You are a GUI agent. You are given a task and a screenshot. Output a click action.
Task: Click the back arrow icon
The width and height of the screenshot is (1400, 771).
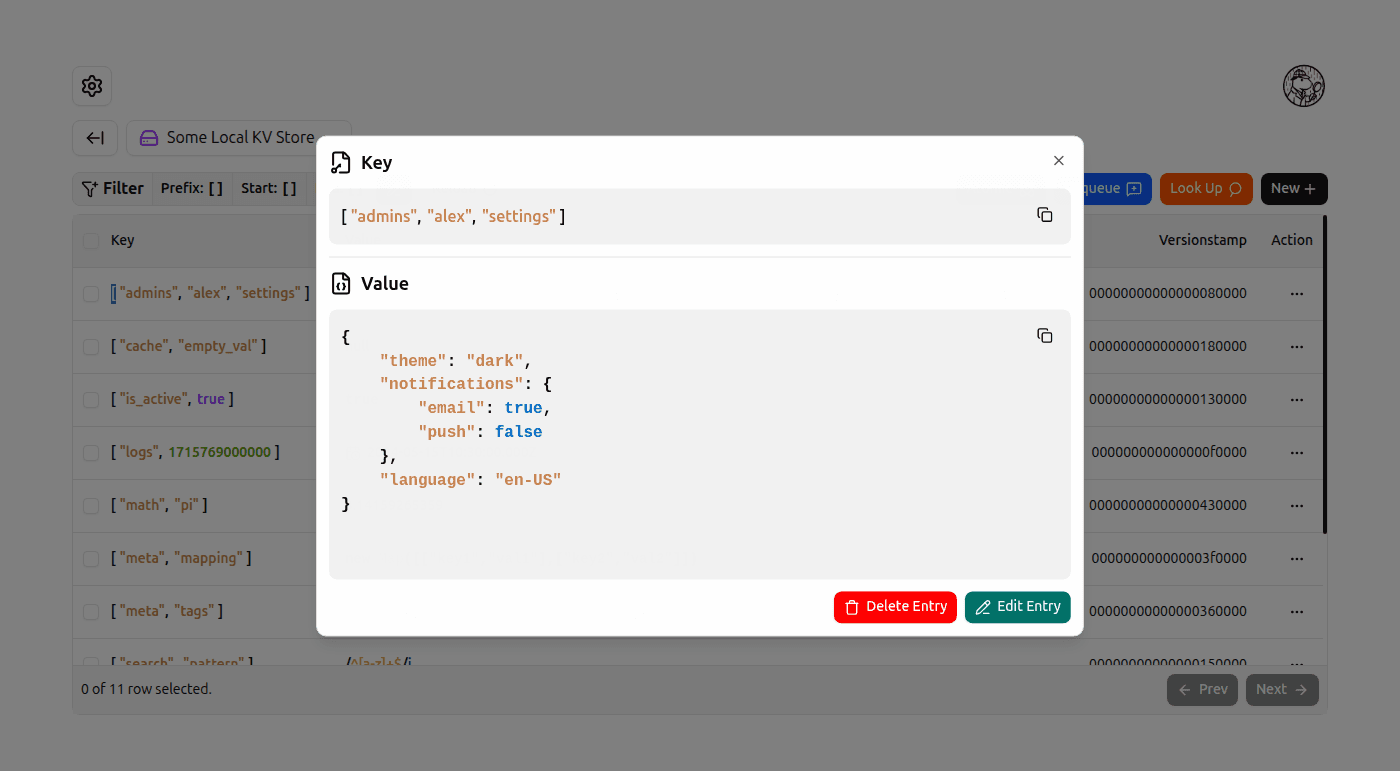(95, 138)
